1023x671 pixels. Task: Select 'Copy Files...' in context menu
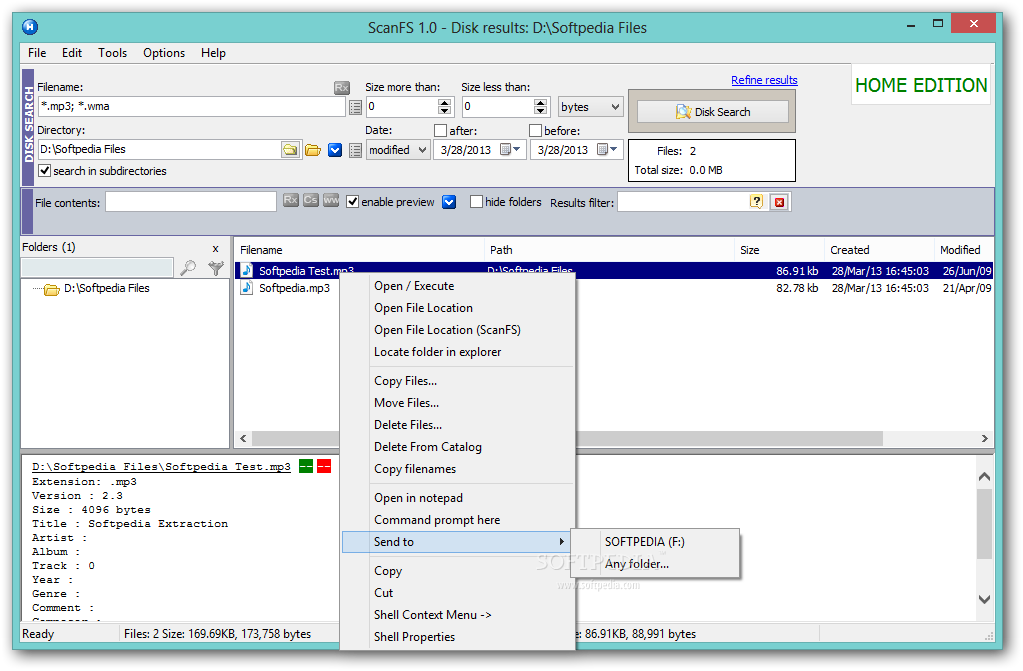pos(457,381)
